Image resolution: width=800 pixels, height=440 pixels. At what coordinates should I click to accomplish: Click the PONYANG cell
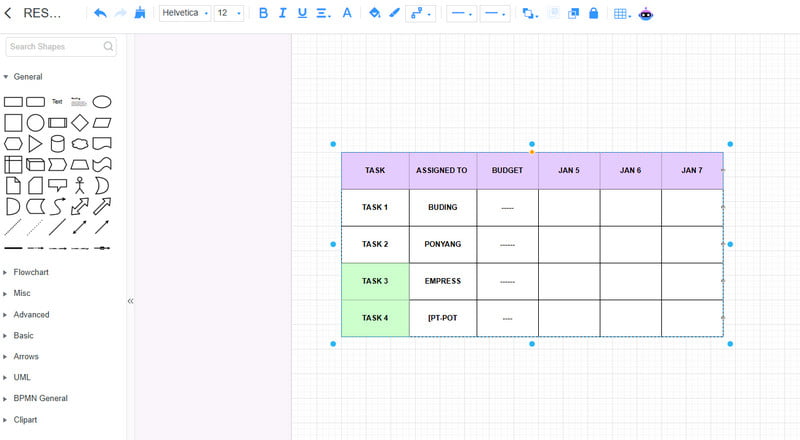point(443,245)
